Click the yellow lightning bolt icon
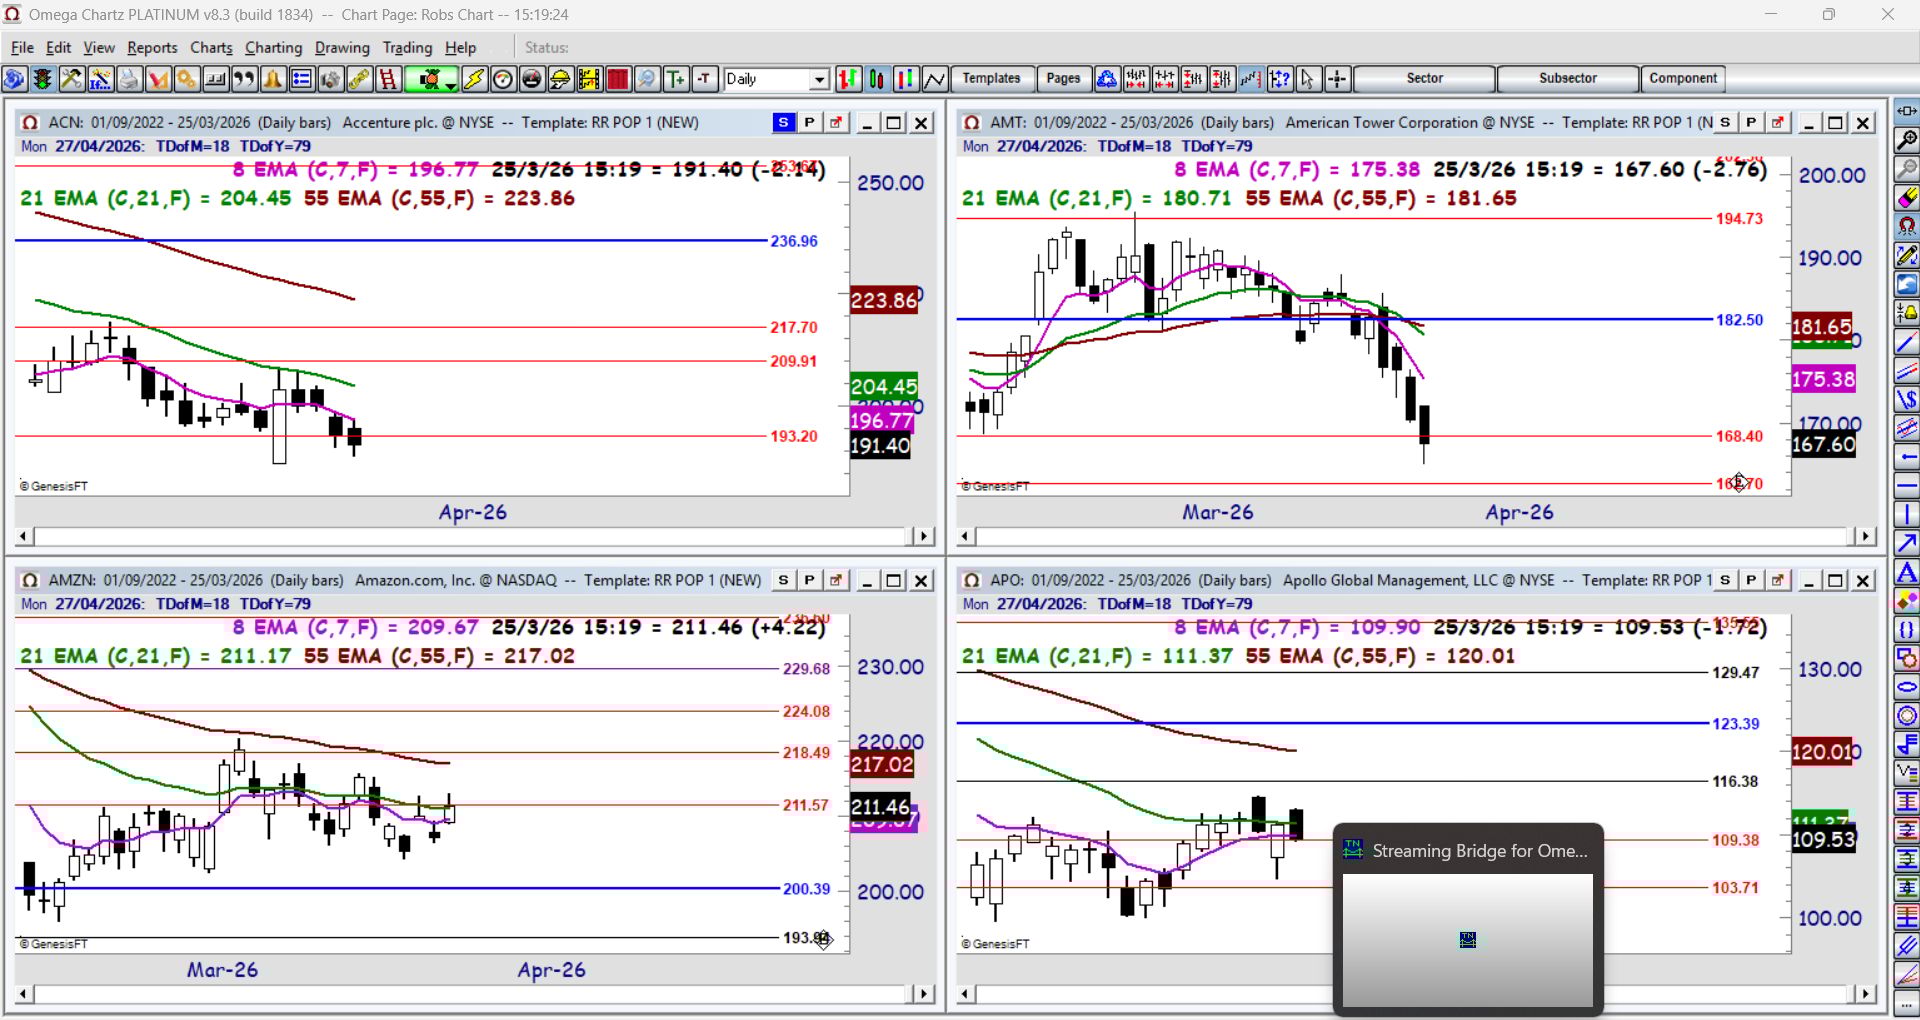The height and width of the screenshot is (1020, 1920). [474, 79]
